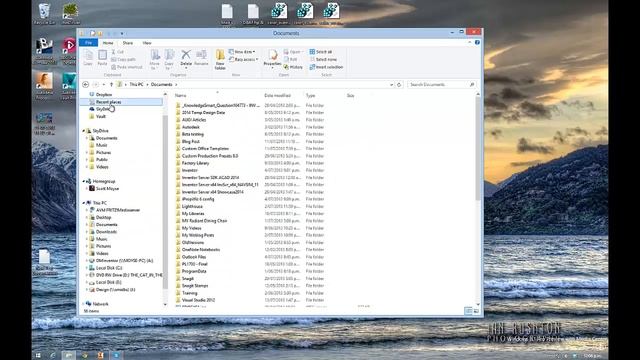The image size is (640, 360).
Task: Click Select none in the ribbon
Action: click(x=323, y=59)
